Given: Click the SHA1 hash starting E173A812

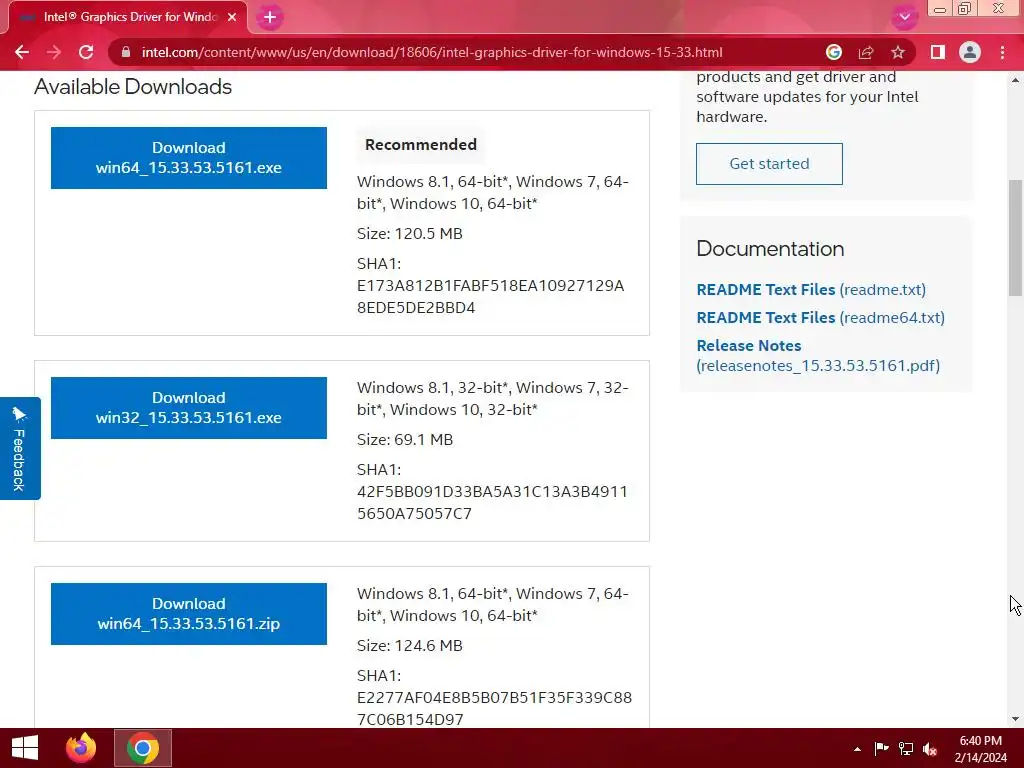Looking at the screenshot, I should click(490, 296).
